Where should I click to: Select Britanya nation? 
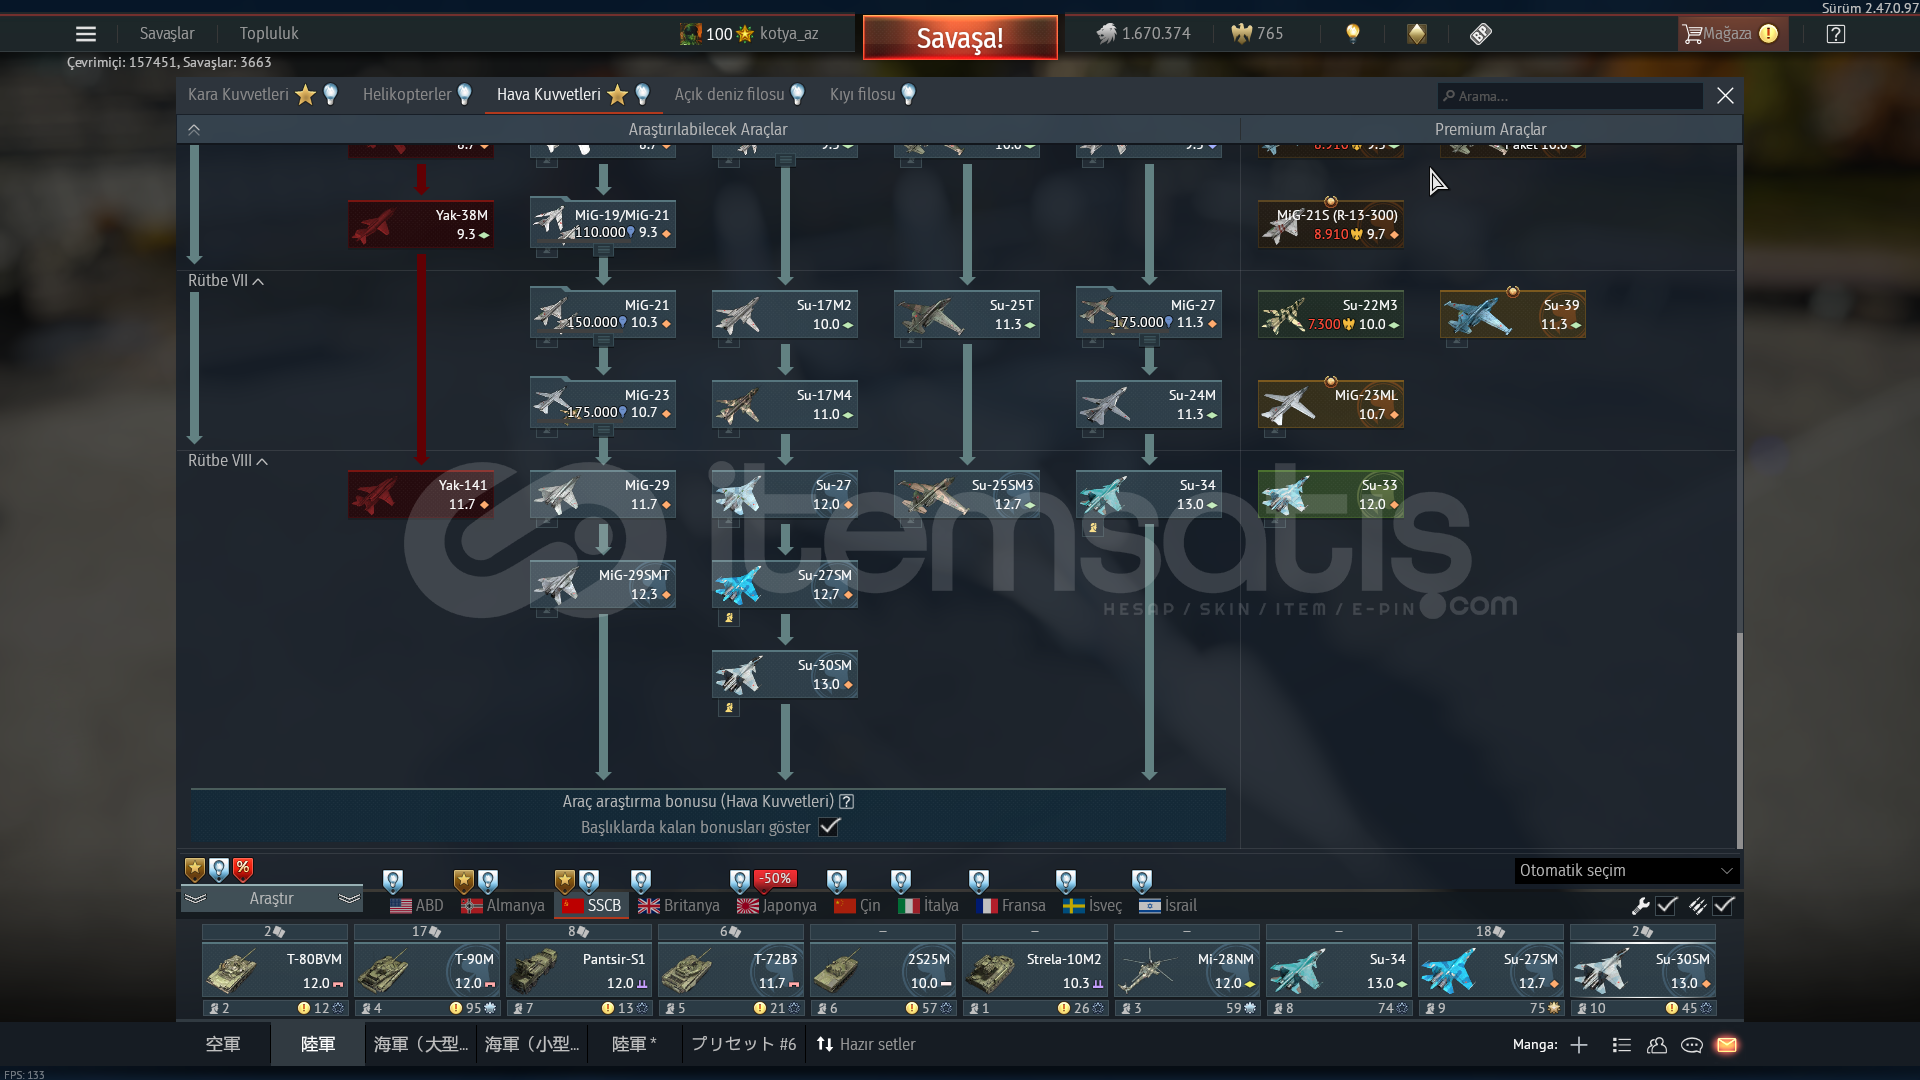[x=679, y=906]
